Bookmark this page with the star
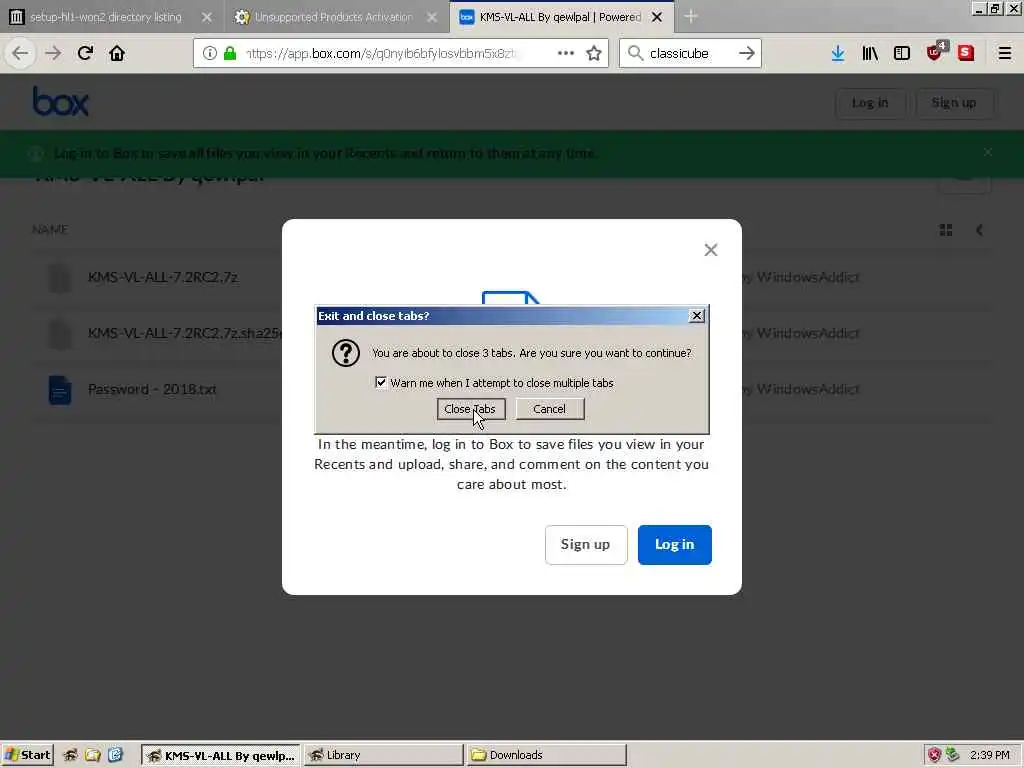The height and width of the screenshot is (768, 1024). coord(594,53)
